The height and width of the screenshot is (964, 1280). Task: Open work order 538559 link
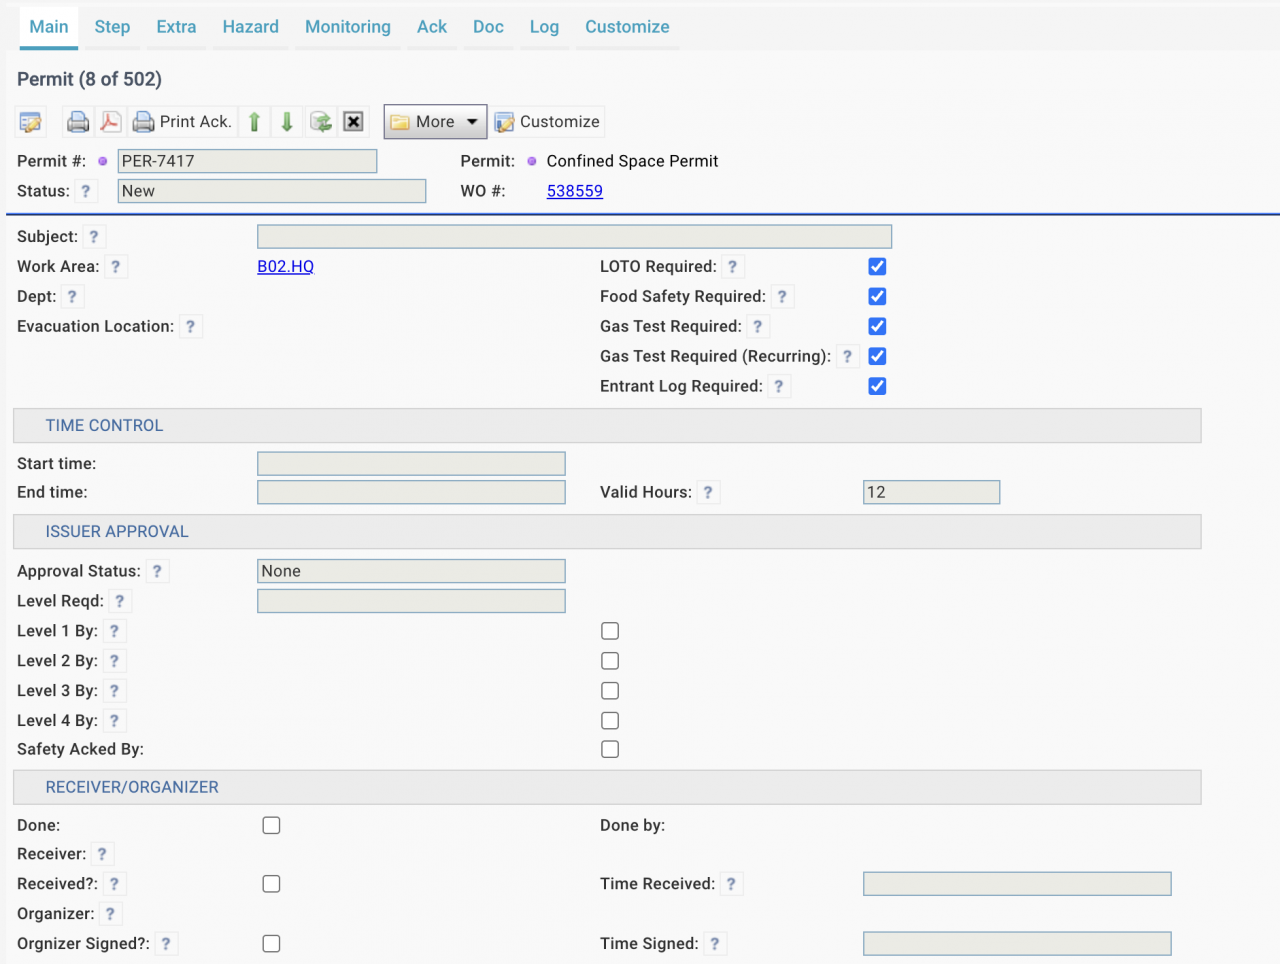click(x=575, y=191)
